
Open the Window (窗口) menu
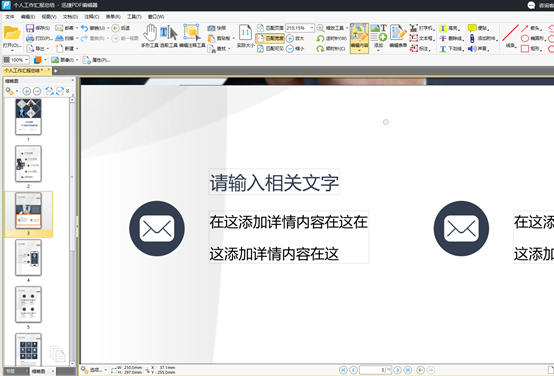155,17
